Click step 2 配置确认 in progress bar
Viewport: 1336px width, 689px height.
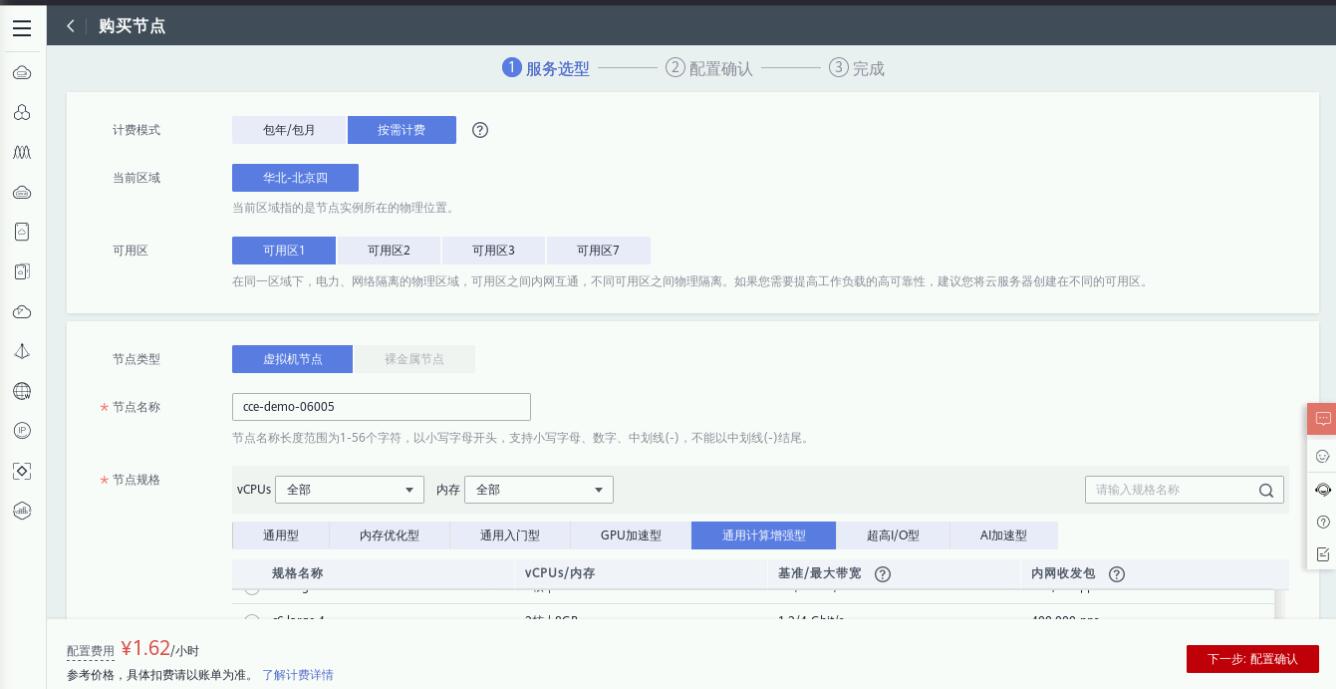710,68
